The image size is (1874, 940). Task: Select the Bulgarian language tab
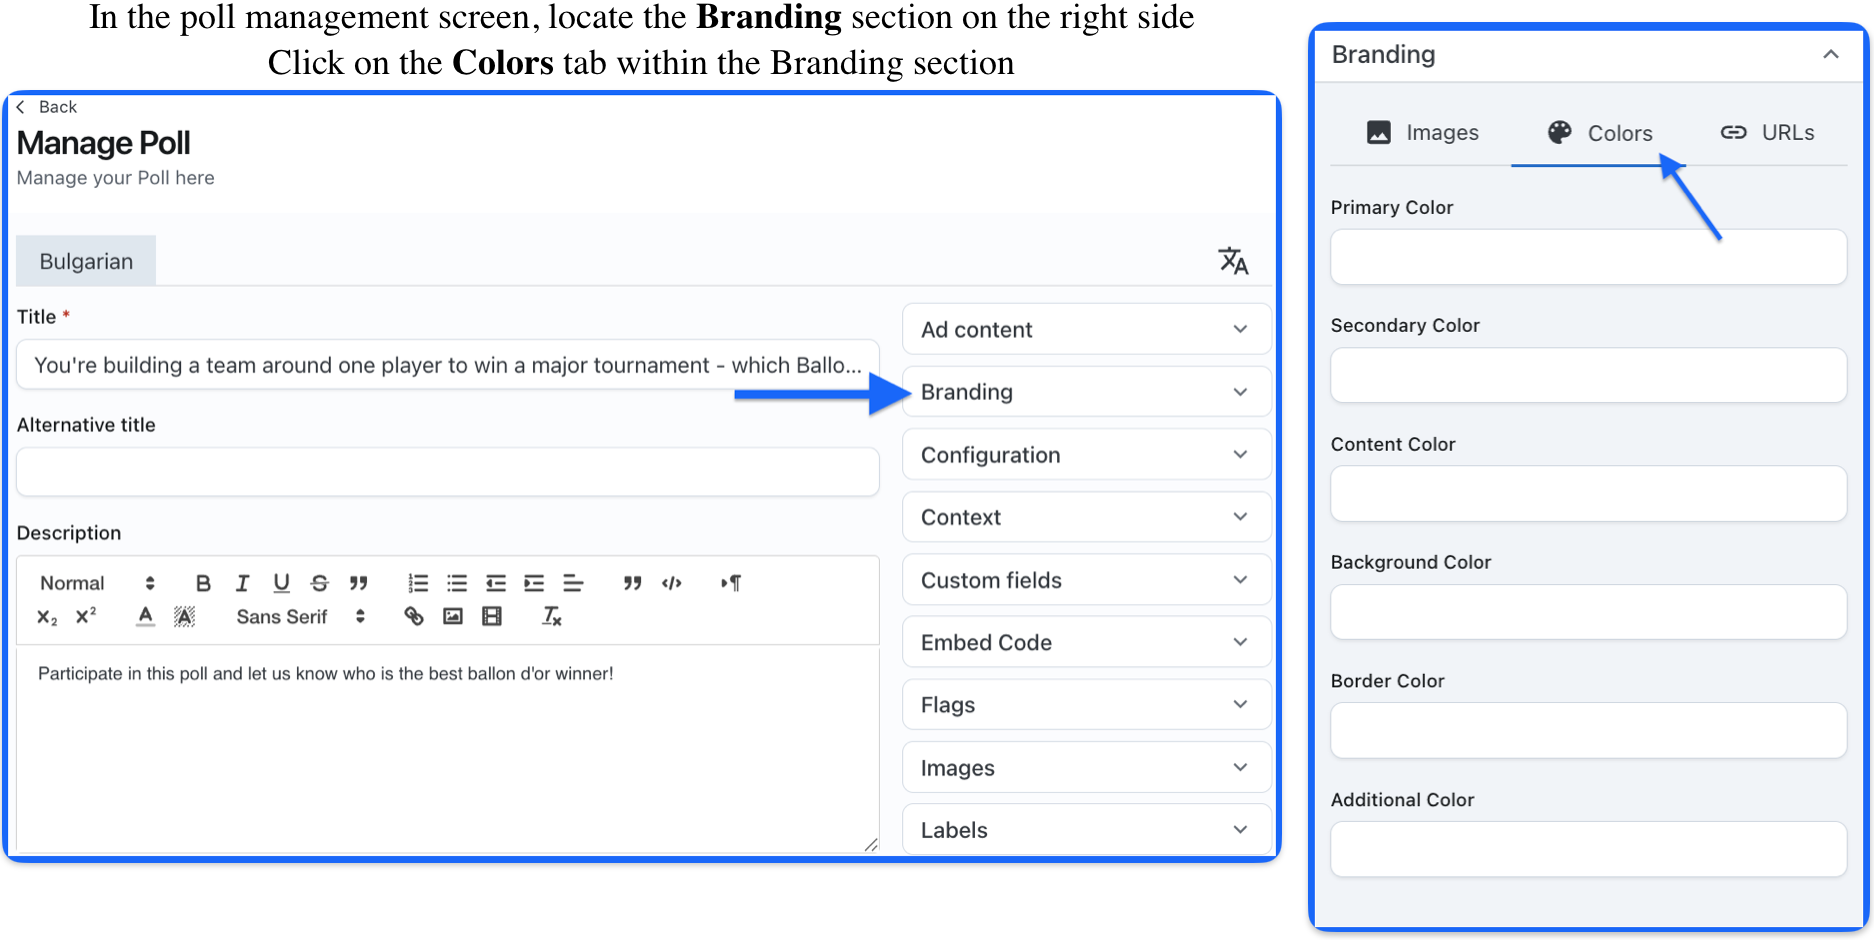pyautogui.click(x=86, y=261)
